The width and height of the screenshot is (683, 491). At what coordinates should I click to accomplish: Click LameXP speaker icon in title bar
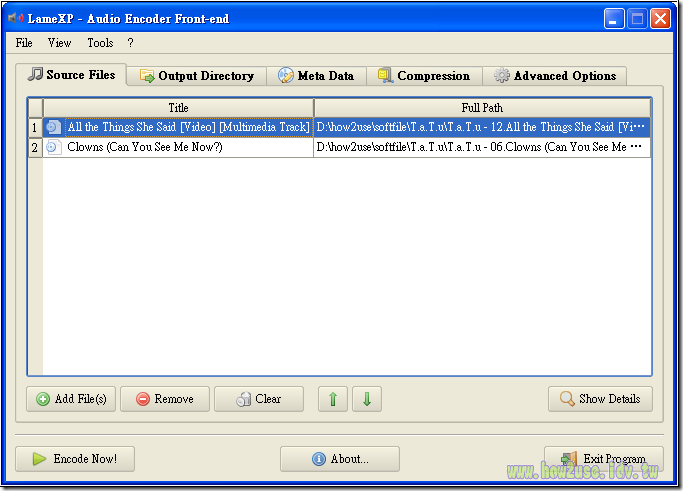16,18
